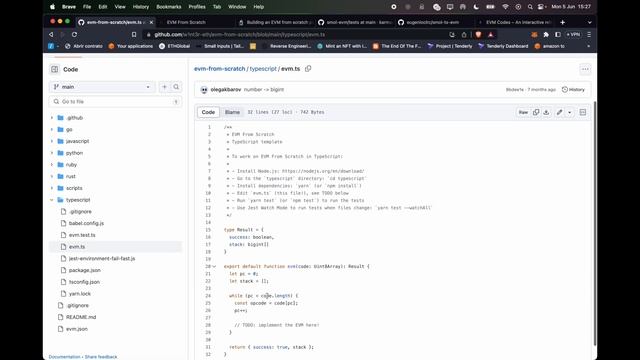Open the main branch dropdown

pyautogui.click(x=102, y=87)
